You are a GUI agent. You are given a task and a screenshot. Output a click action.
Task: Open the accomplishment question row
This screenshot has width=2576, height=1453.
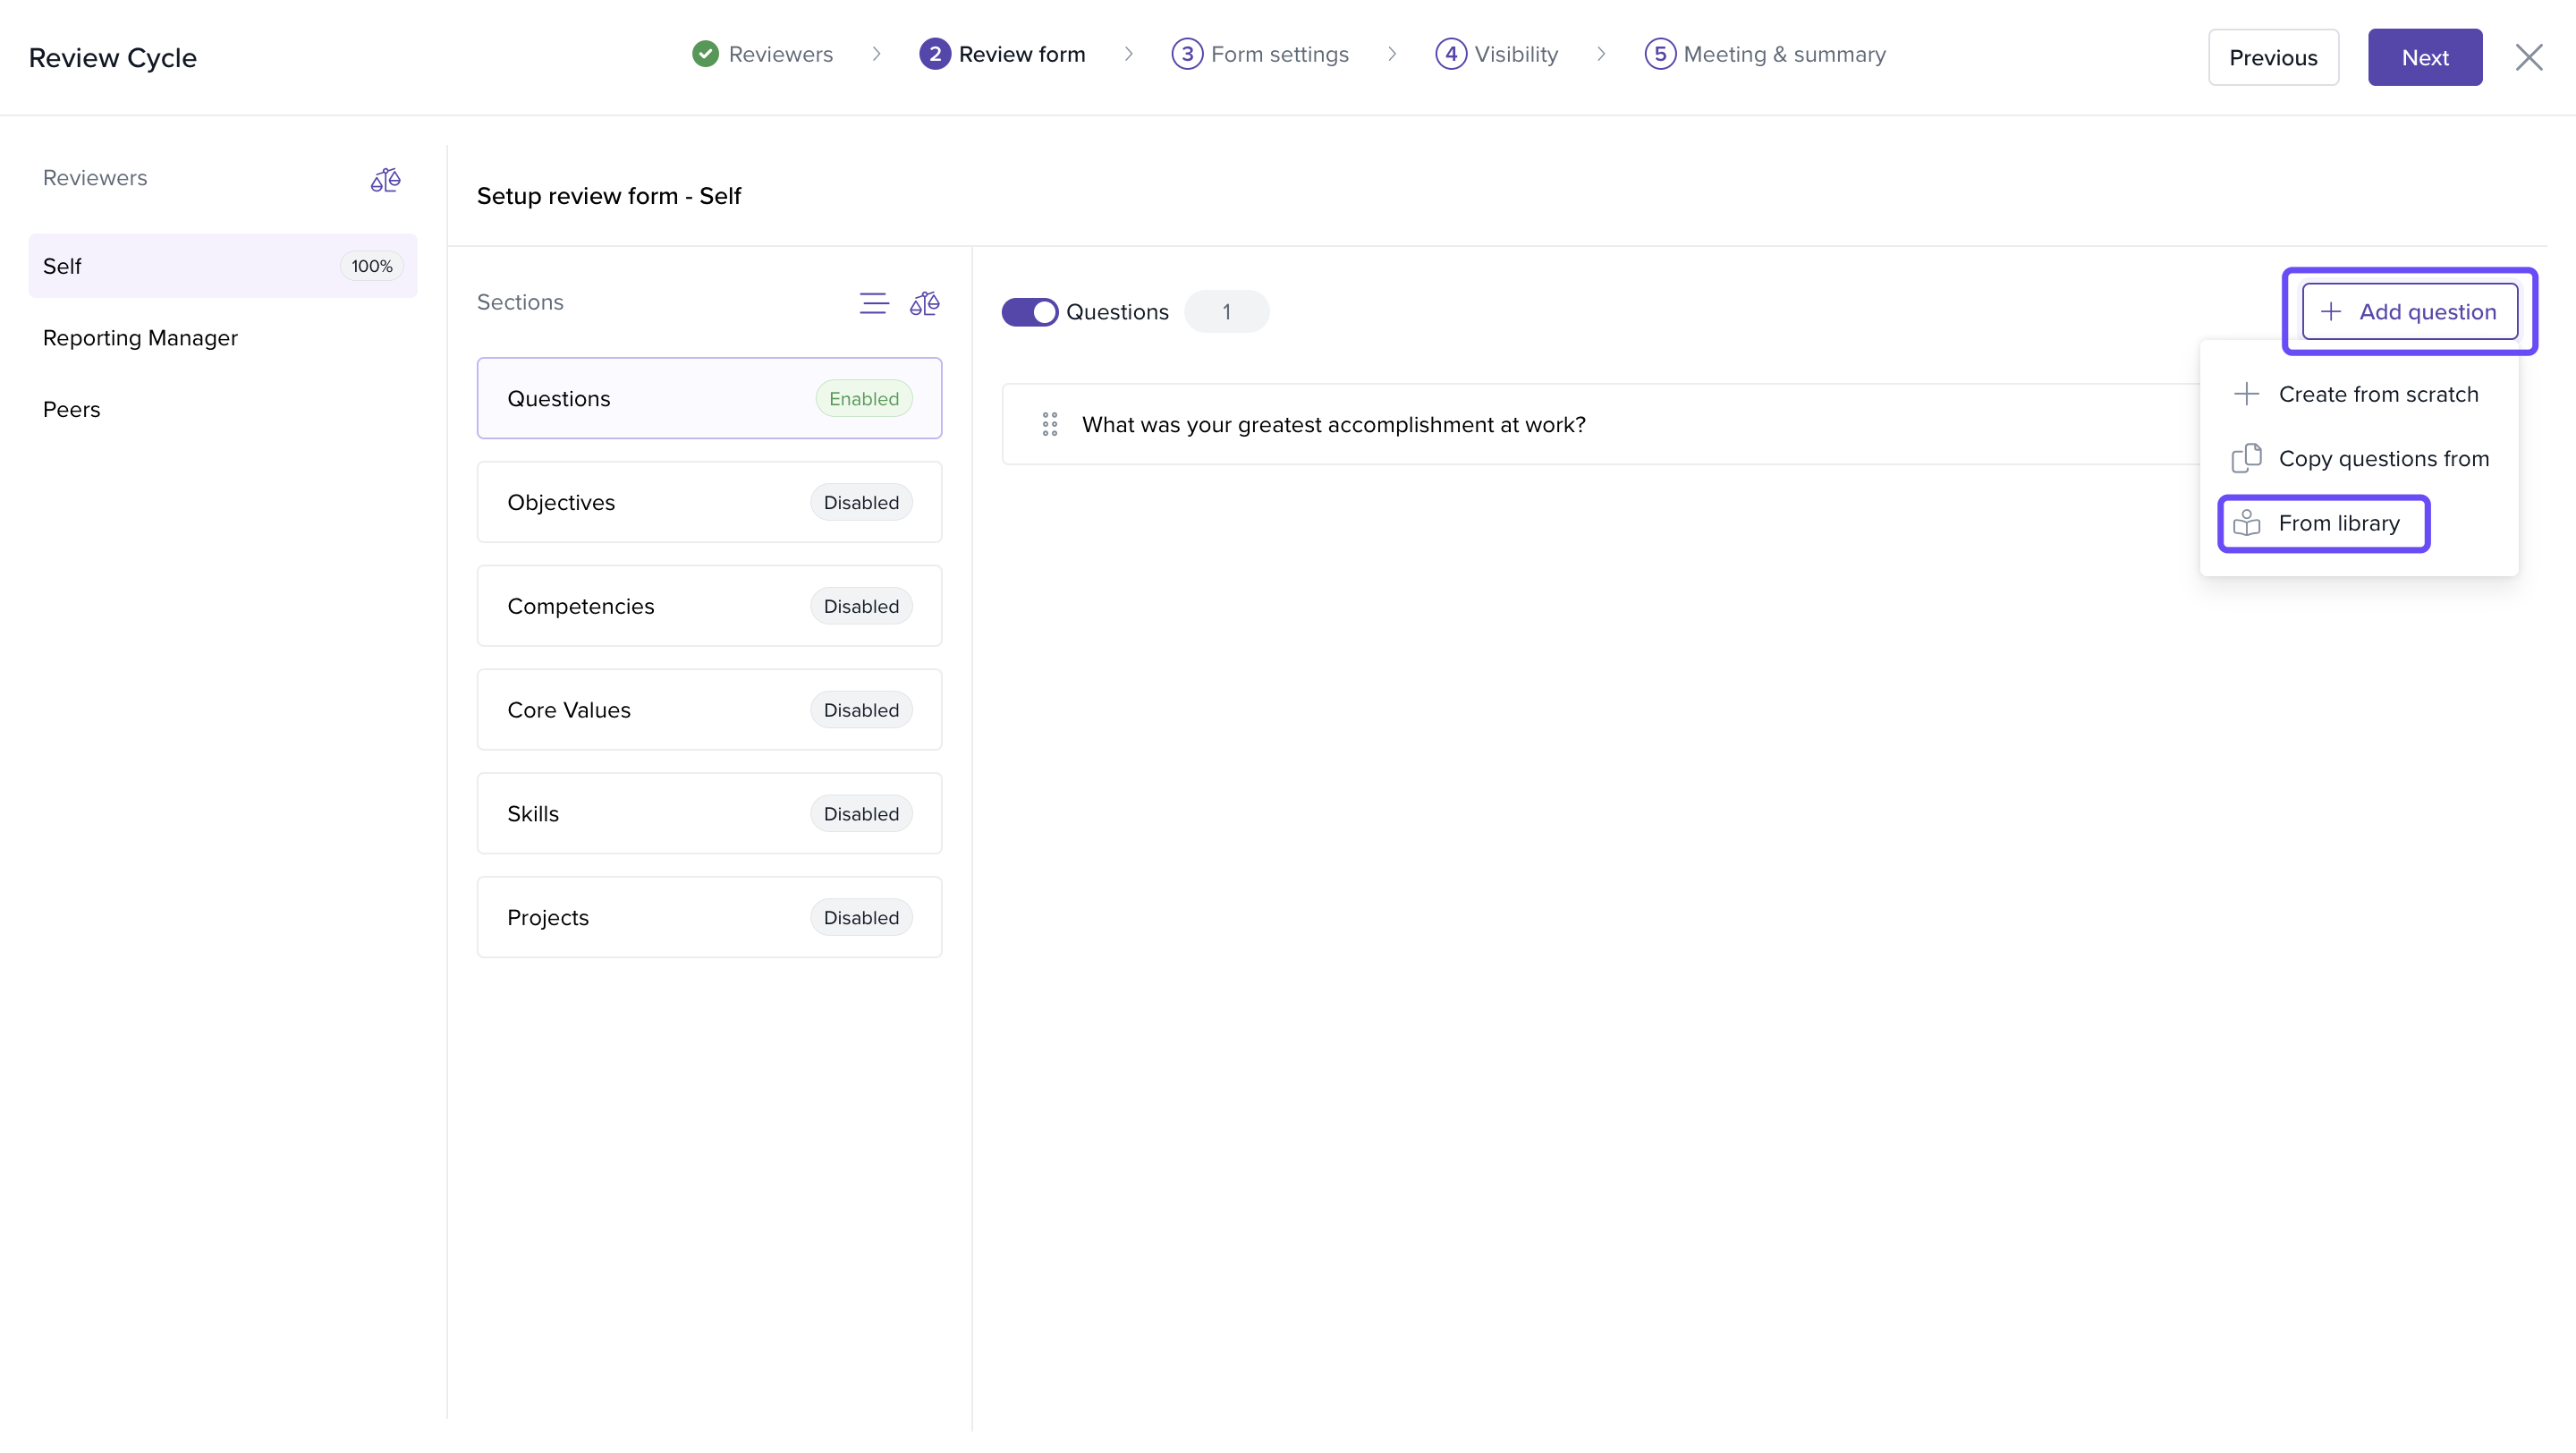(x=1333, y=424)
